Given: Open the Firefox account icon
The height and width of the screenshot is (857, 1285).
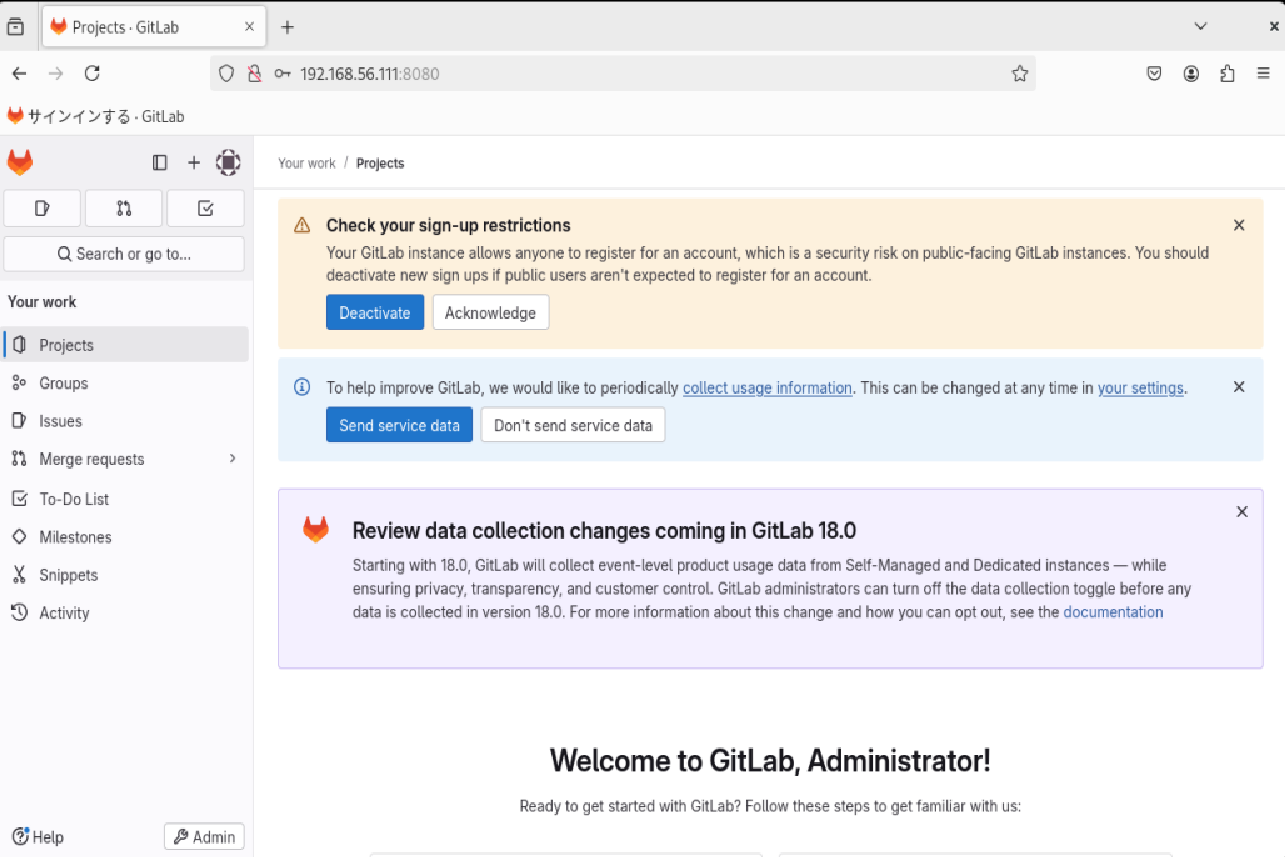Looking at the screenshot, I should (x=1190, y=73).
